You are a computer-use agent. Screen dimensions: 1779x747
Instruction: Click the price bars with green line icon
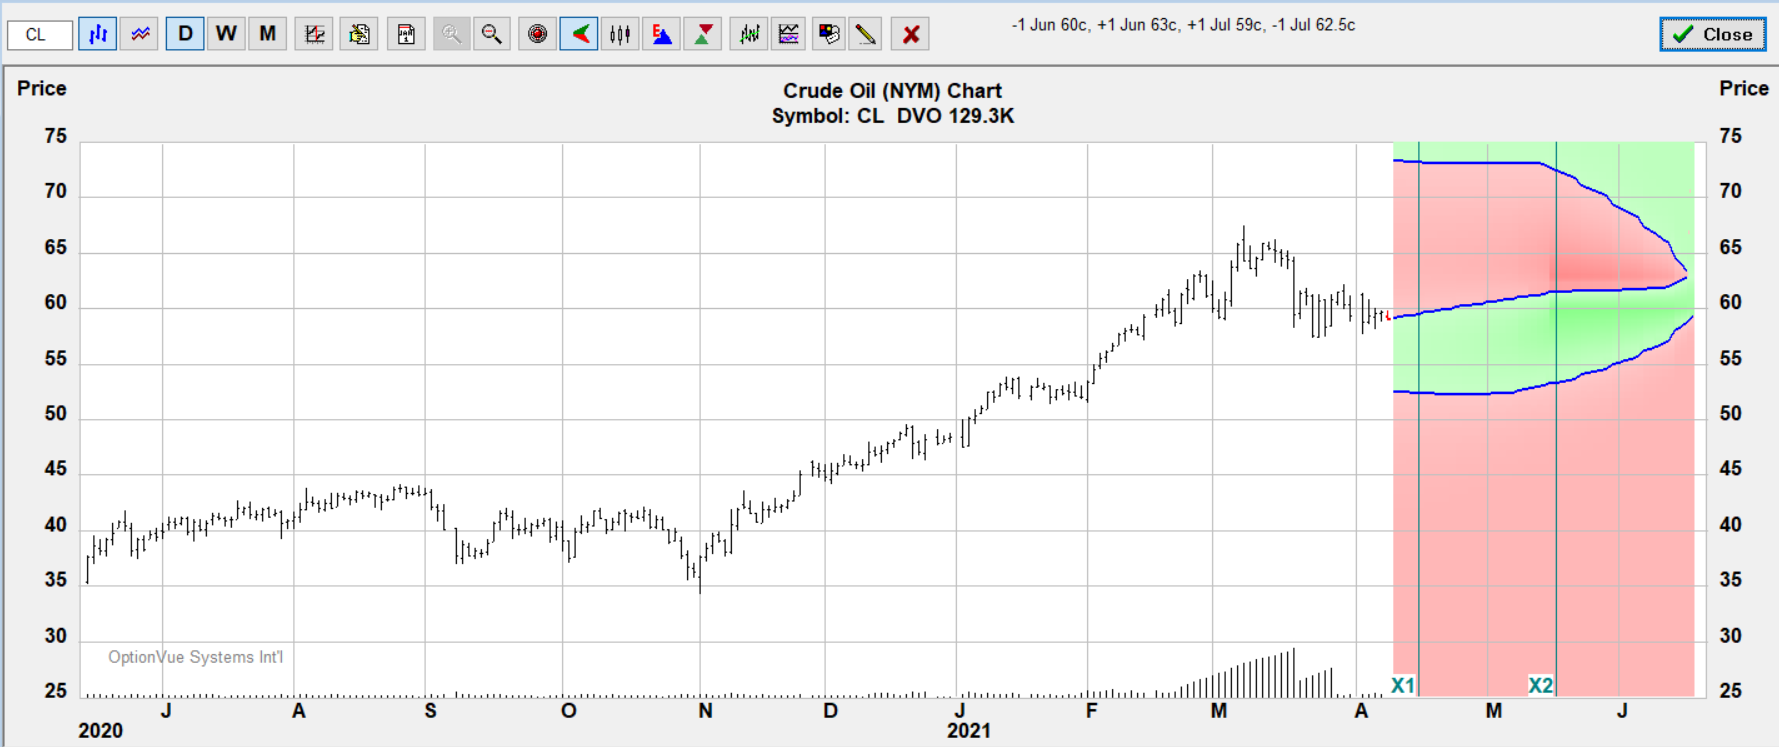coord(749,34)
